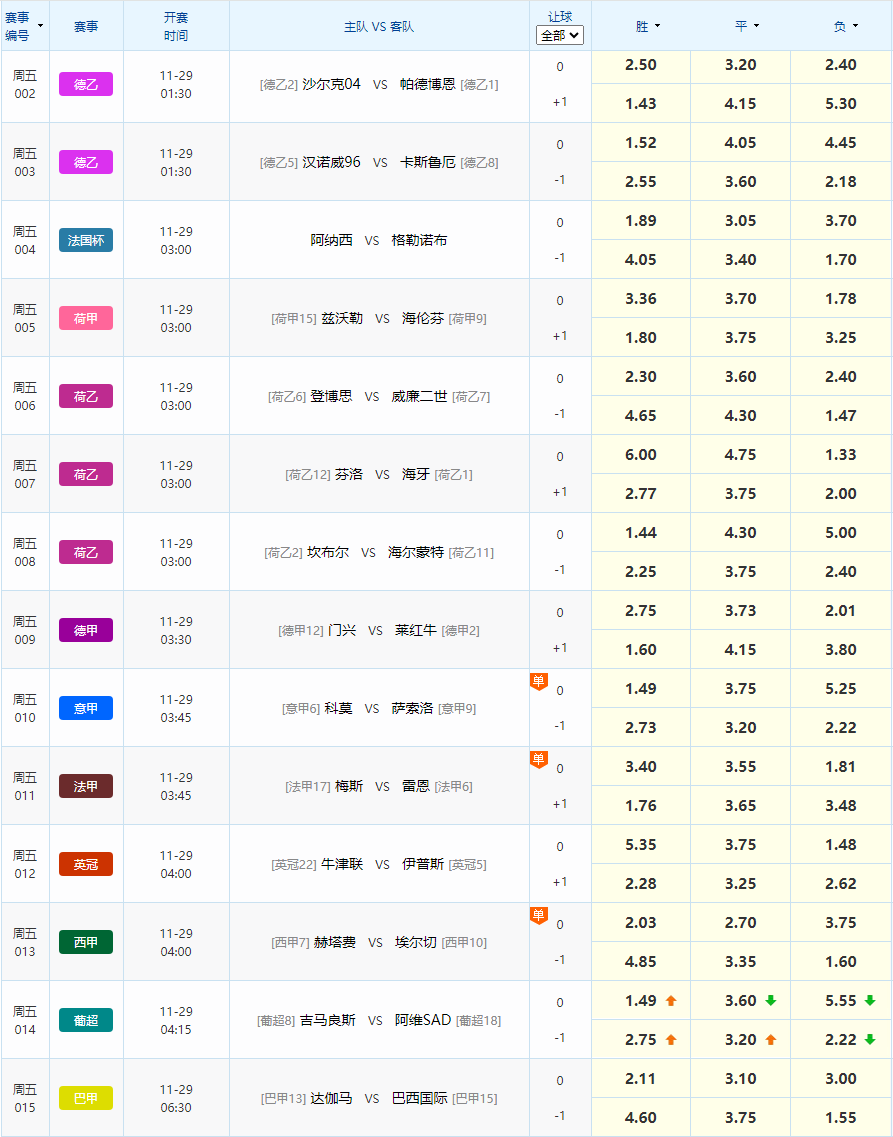
Task: Open team 帕德博恩
Action: point(428,84)
